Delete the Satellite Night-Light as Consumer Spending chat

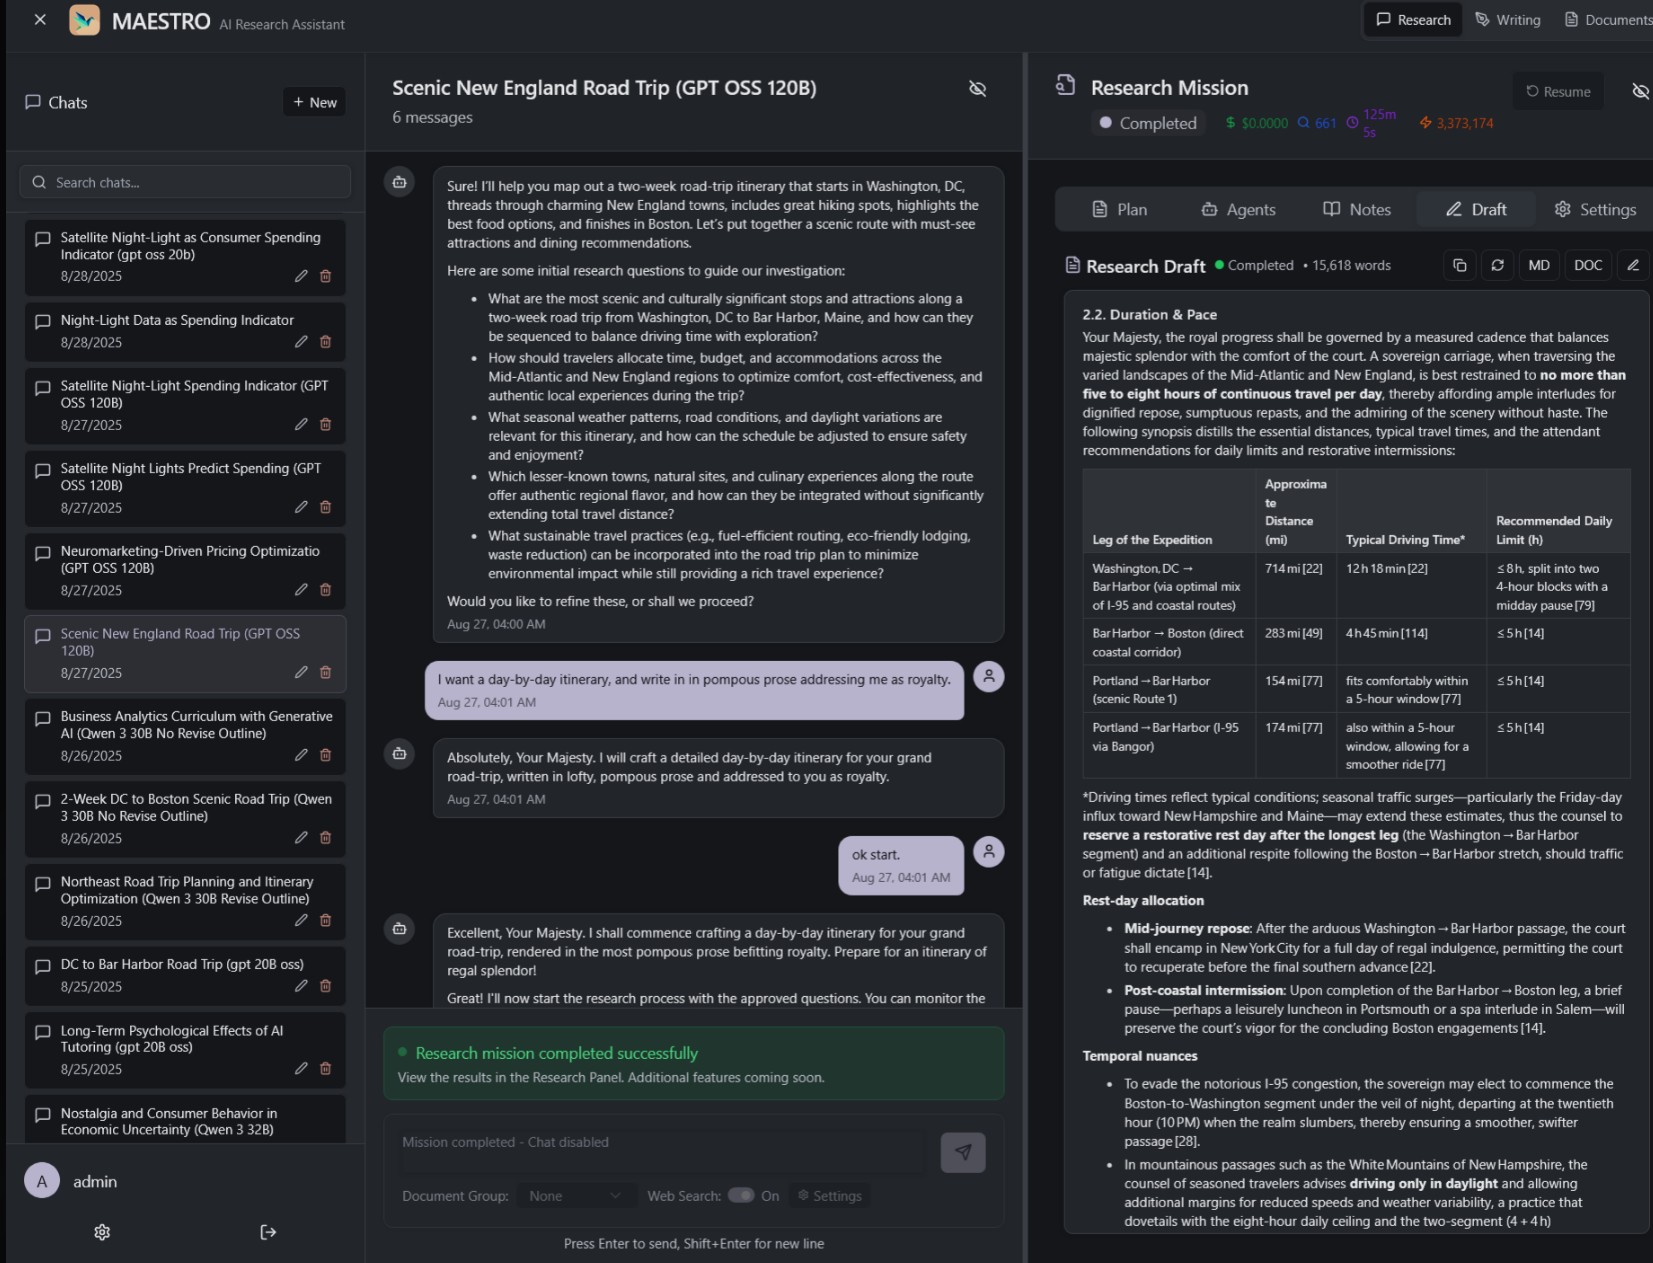point(325,276)
